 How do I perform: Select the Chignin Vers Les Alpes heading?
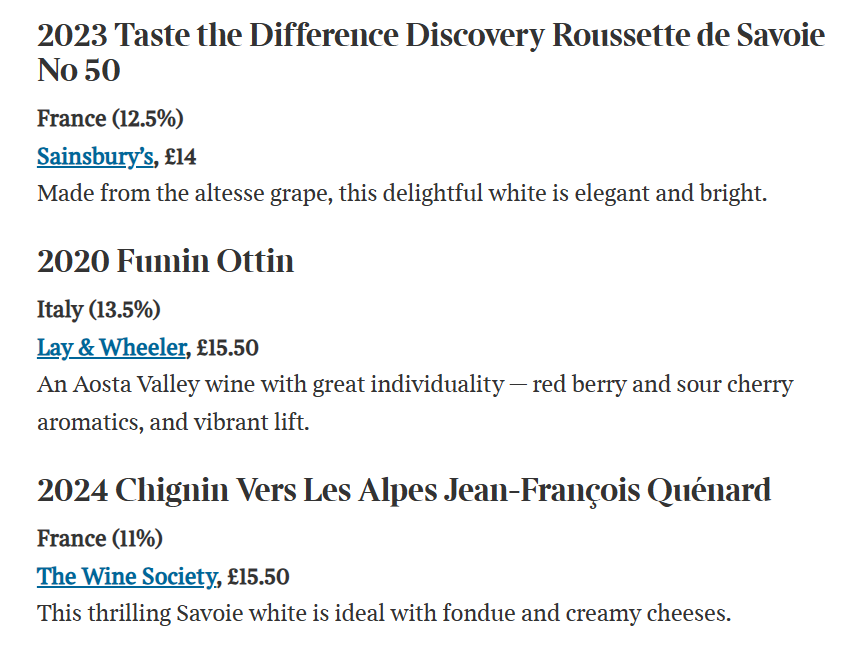click(404, 491)
